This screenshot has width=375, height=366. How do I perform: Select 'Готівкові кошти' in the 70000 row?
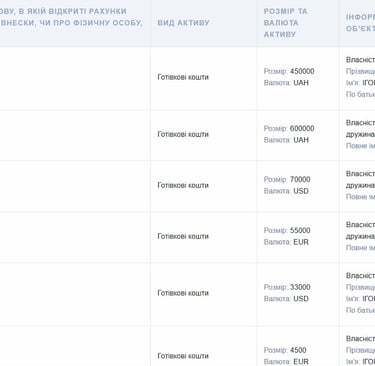click(x=183, y=185)
